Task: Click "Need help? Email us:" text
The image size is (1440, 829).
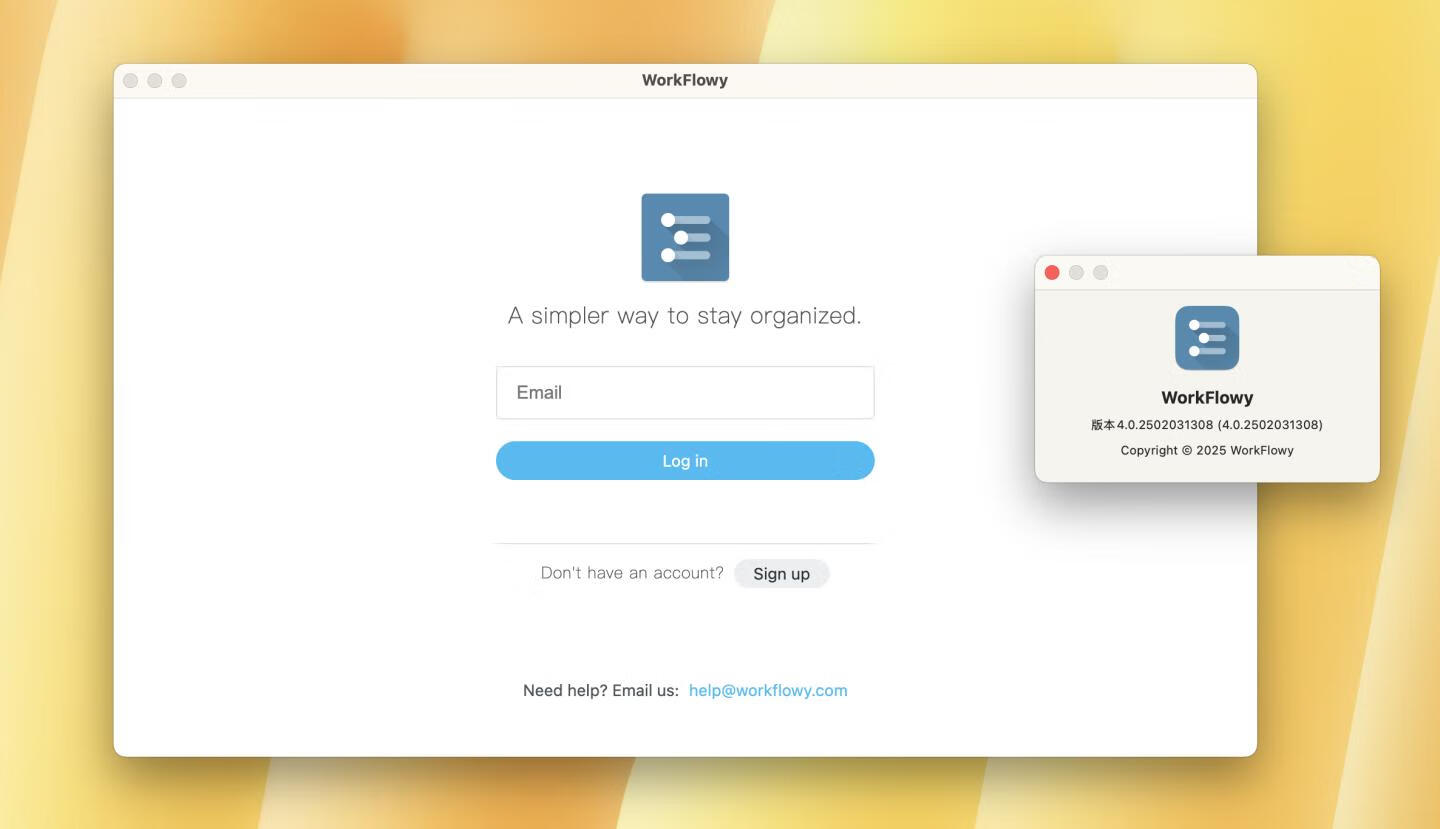Action: tap(601, 690)
